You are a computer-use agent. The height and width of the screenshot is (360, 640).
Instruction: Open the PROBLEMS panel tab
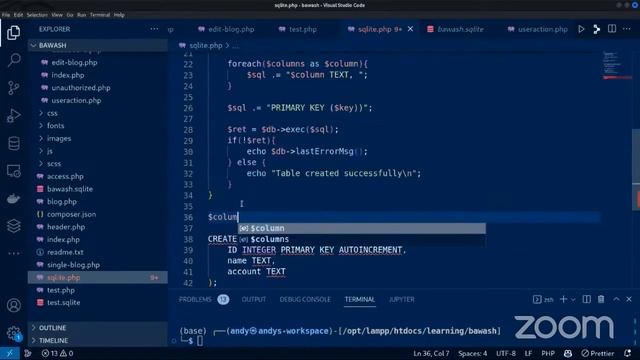(x=204, y=299)
